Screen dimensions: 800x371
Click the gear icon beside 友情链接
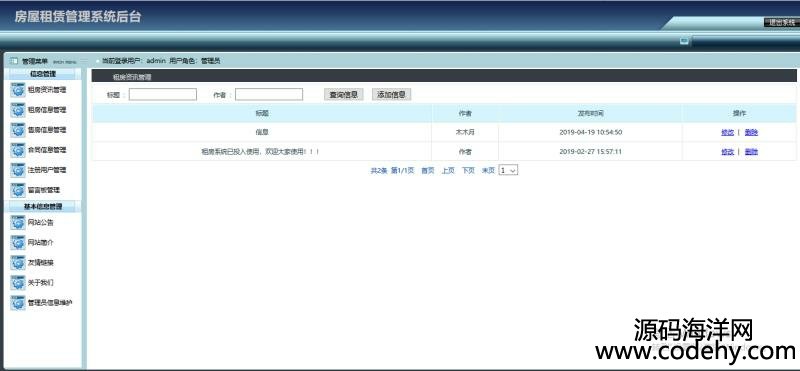[18, 263]
